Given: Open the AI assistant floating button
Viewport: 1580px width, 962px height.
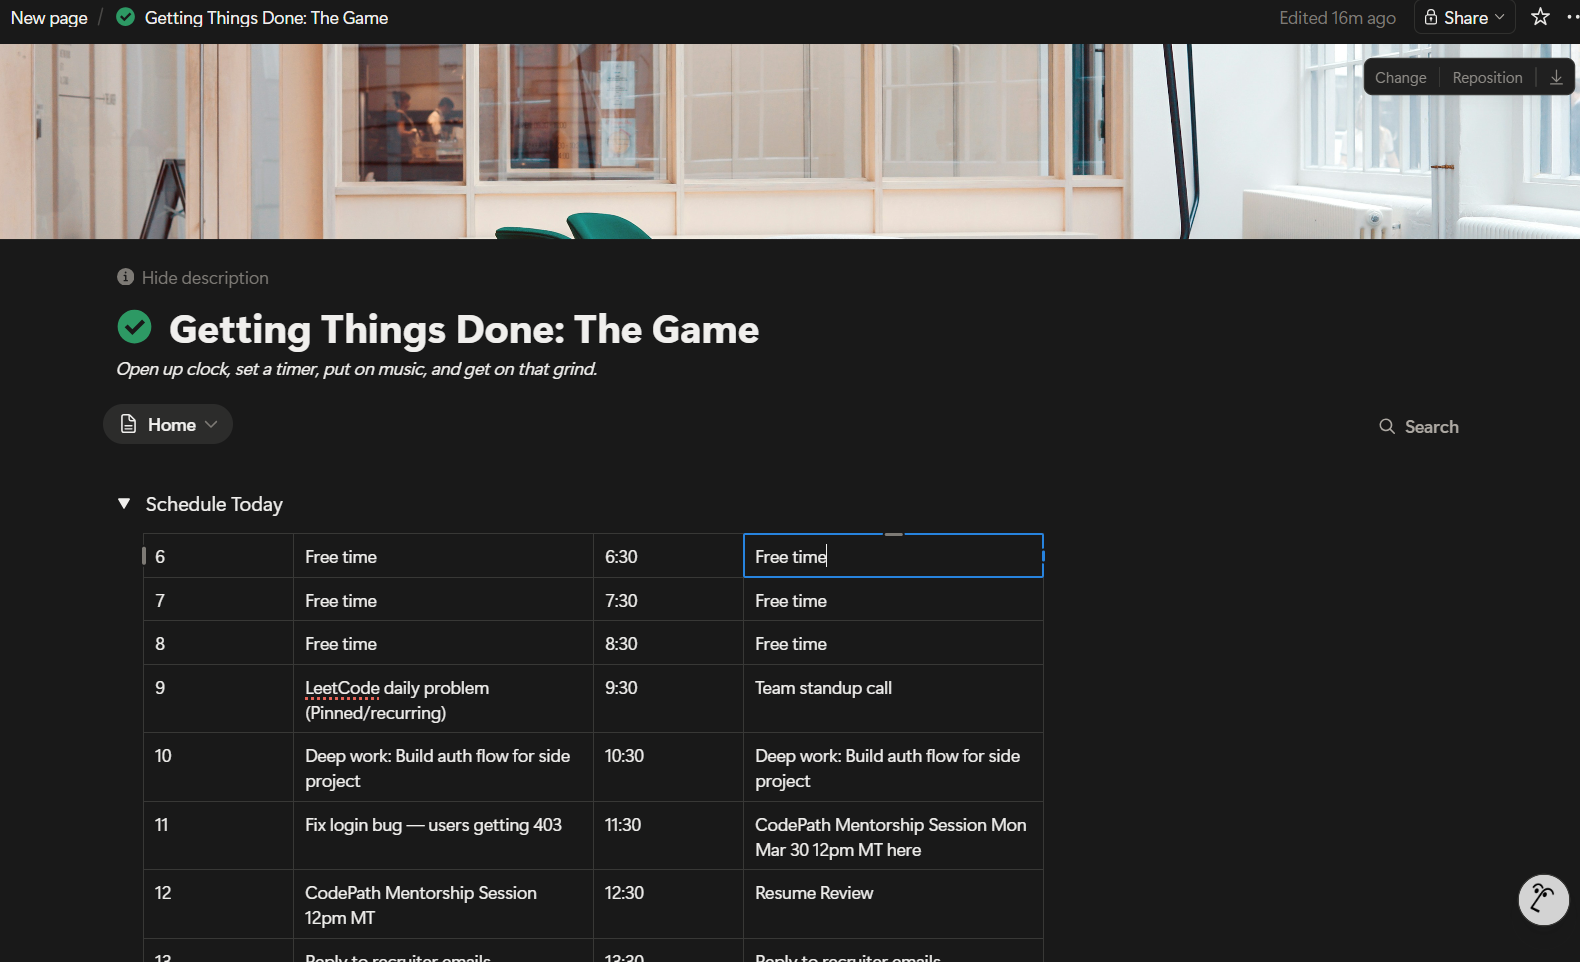Looking at the screenshot, I should (1543, 900).
